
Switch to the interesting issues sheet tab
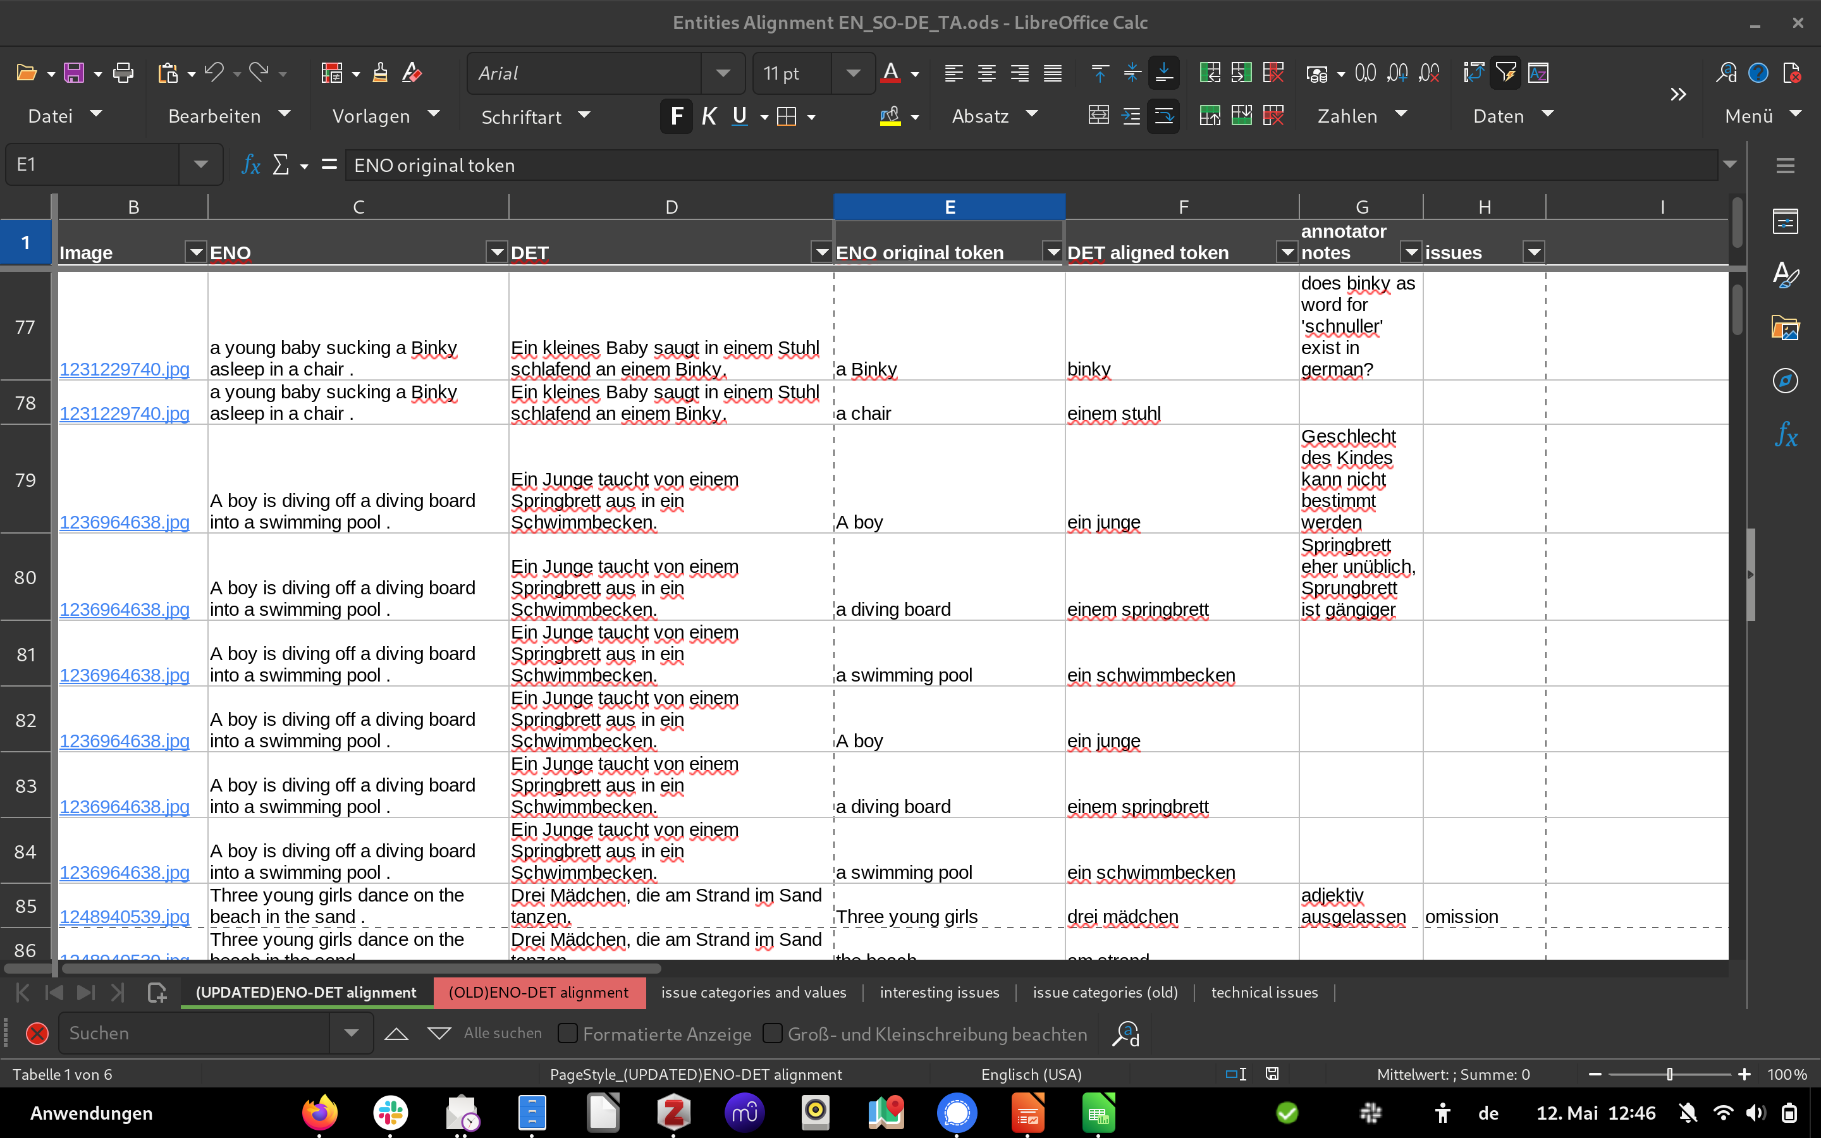coord(939,993)
